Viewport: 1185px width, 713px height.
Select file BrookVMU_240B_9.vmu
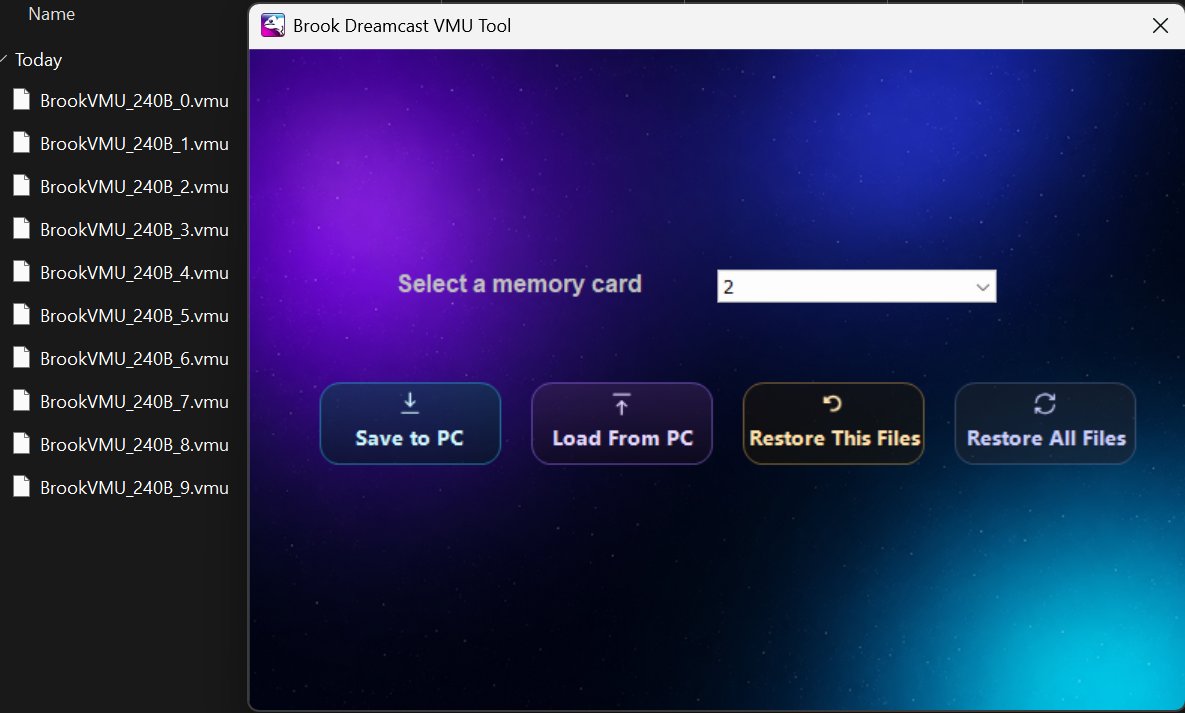click(x=121, y=488)
